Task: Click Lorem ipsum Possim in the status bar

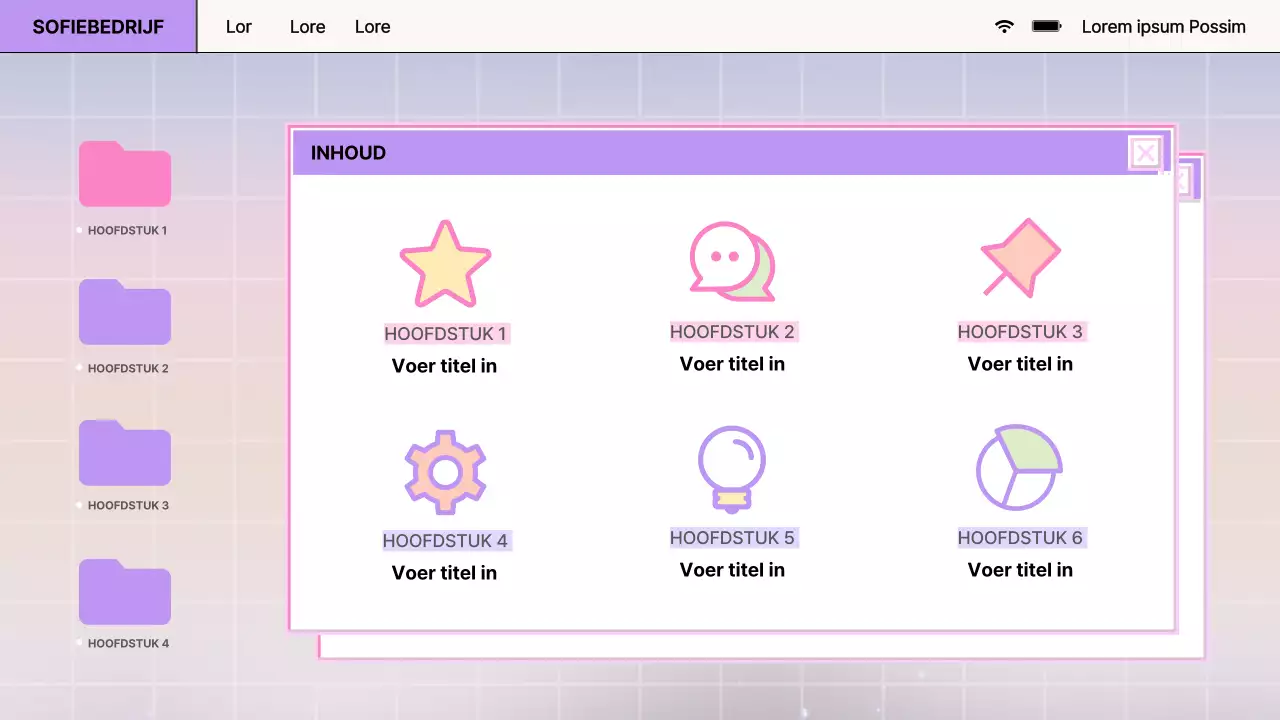Action: pyautogui.click(x=1163, y=27)
